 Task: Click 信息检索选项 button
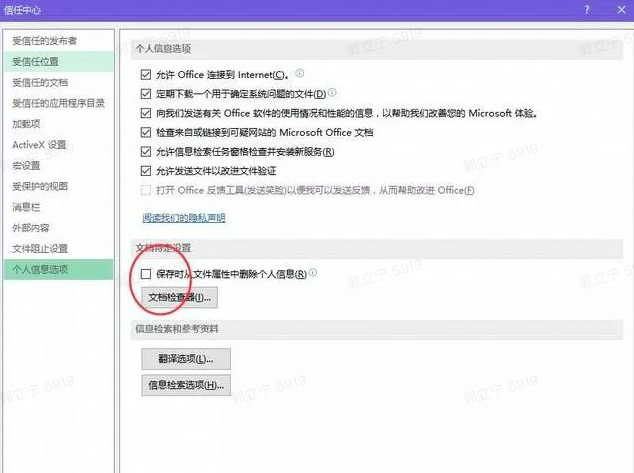click(x=186, y=384)
